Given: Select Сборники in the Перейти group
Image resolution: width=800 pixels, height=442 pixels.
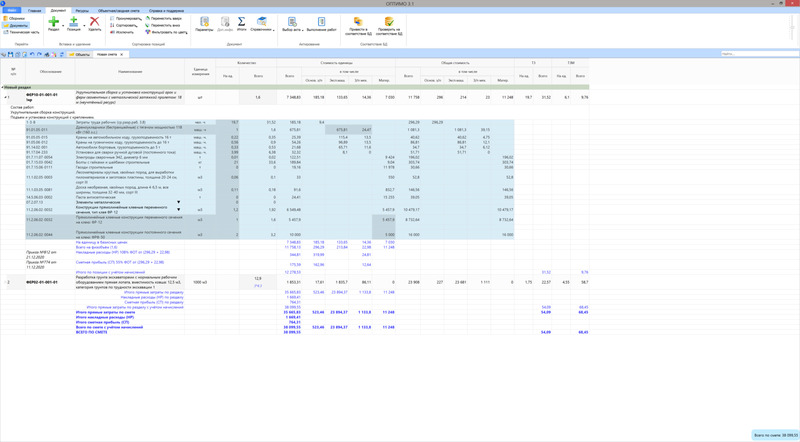Looking at the screenshot, I should [x=16, y=18].
